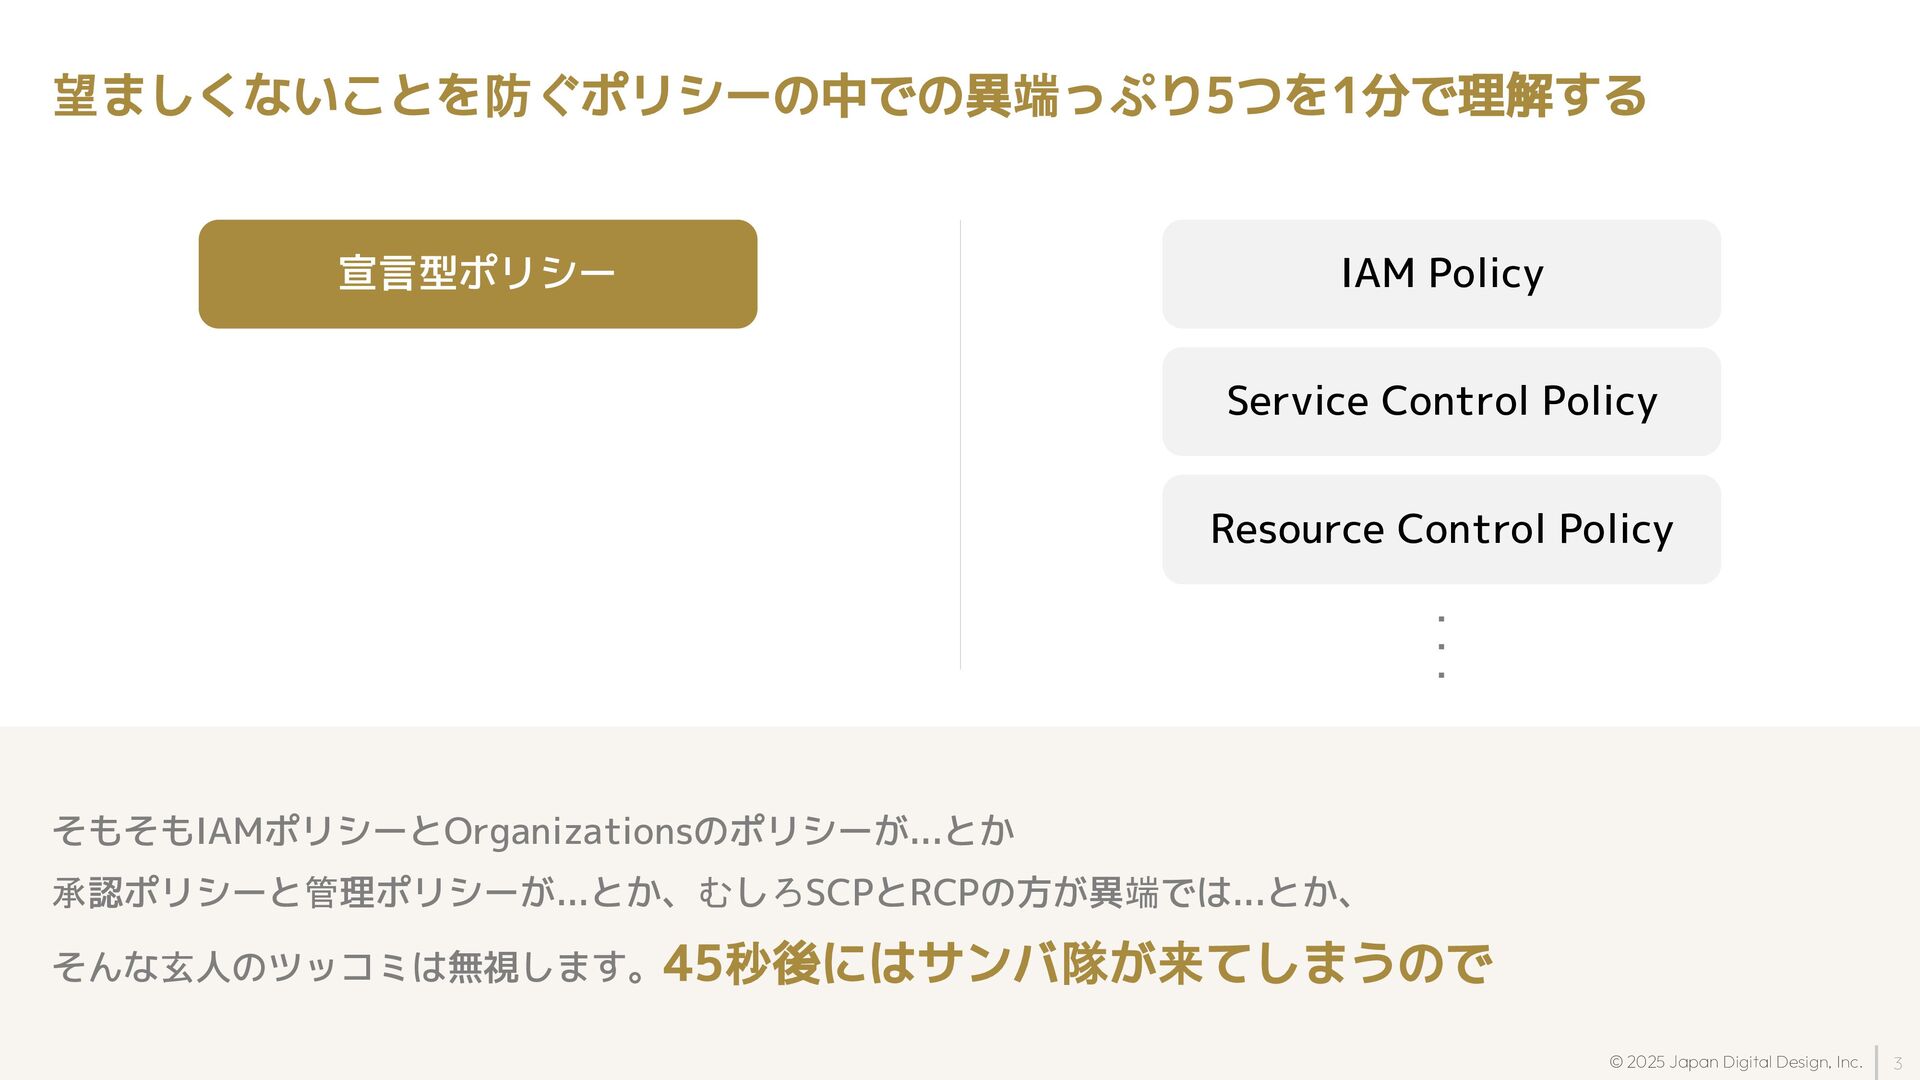Click the vertical dots below Resource Control Policy
Viewport: 1920px width, 1080px height.
click(1441, 647)
